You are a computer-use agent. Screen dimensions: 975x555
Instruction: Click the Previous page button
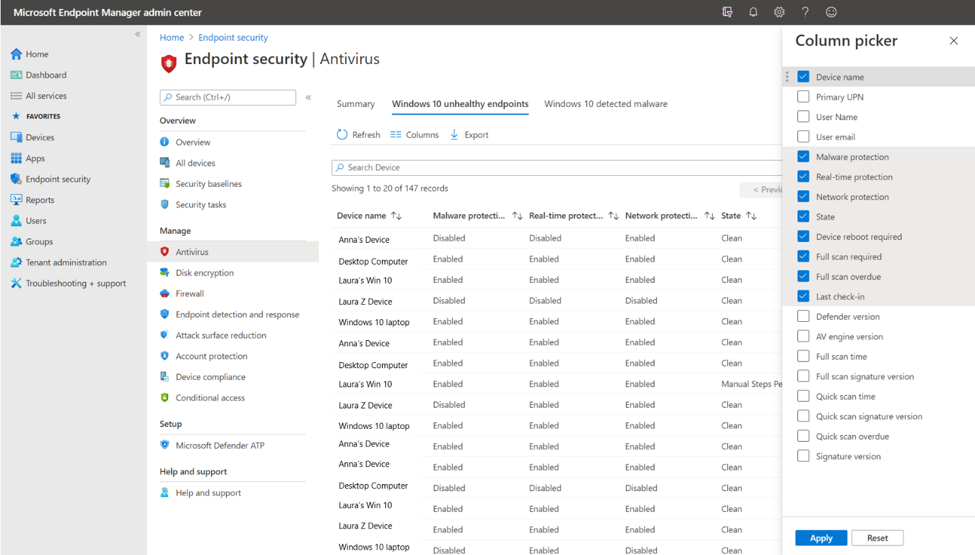[762, 190]
